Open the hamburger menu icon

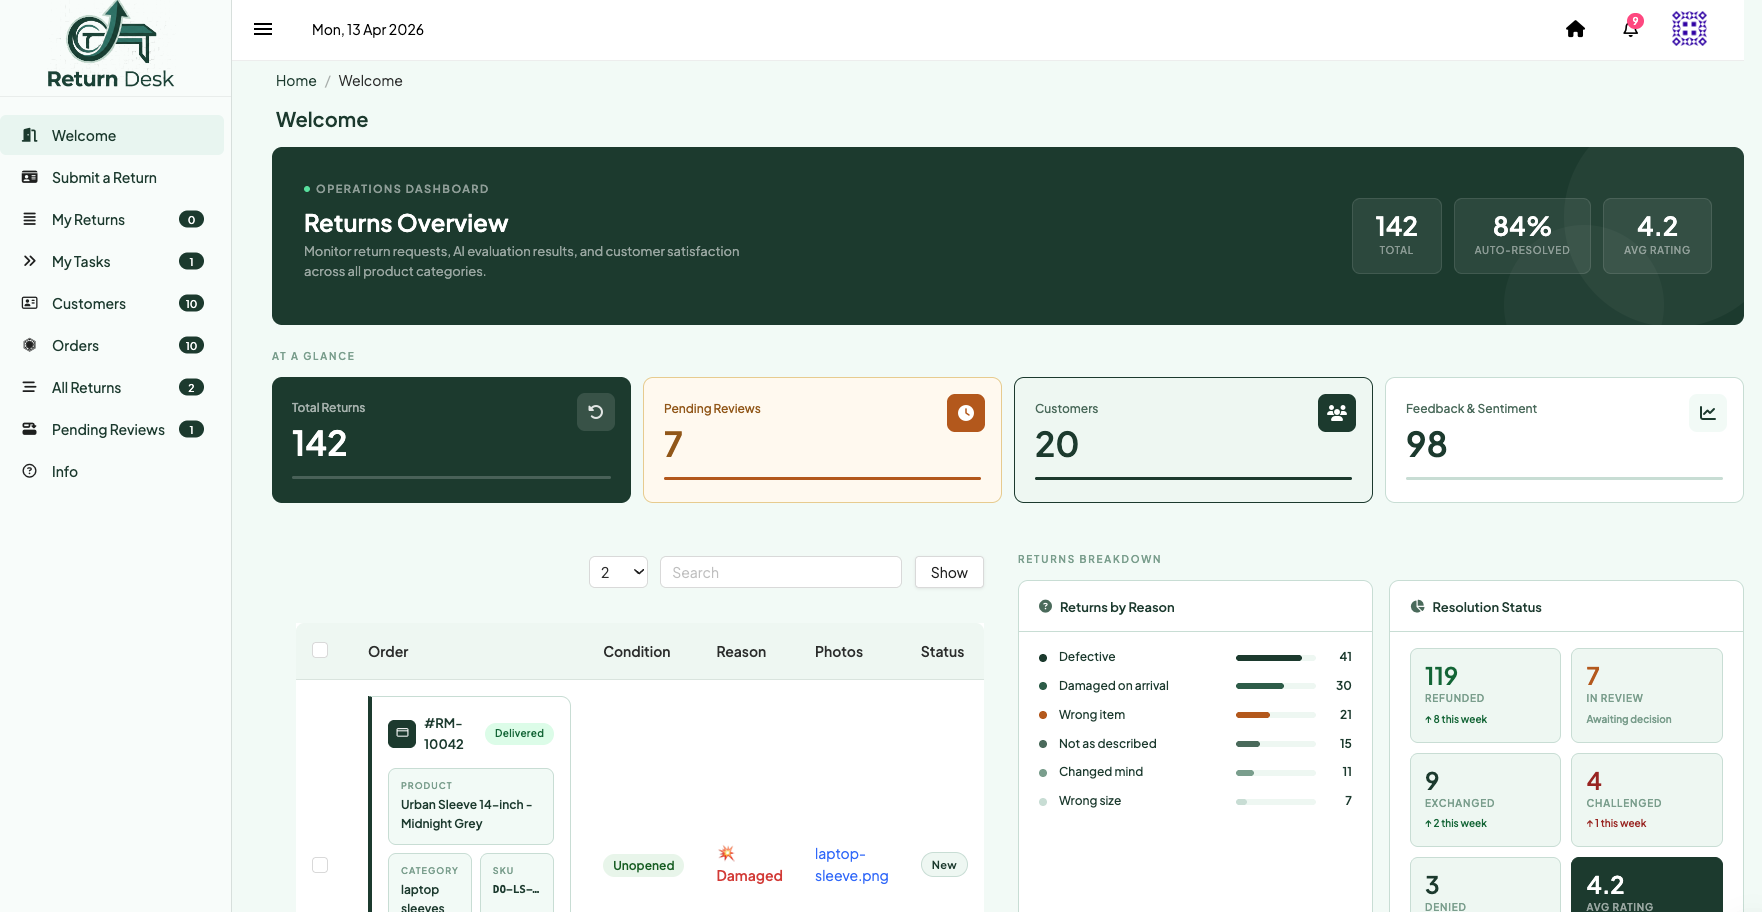[x=263, y=29]
